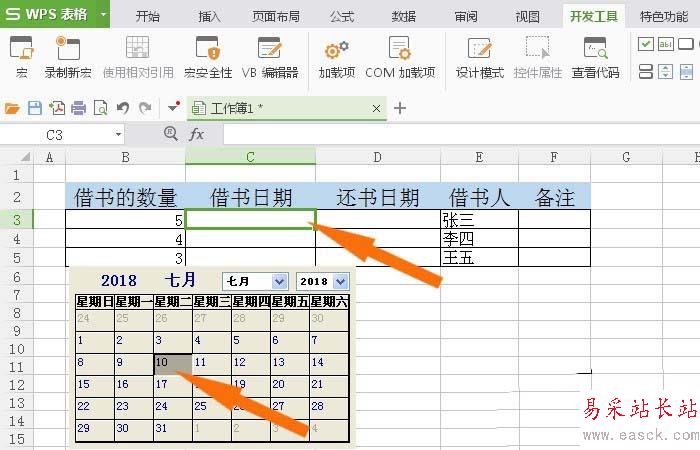Insert a list box control
The width and height of the screenshot is (700, 450).
click(646, 71)
